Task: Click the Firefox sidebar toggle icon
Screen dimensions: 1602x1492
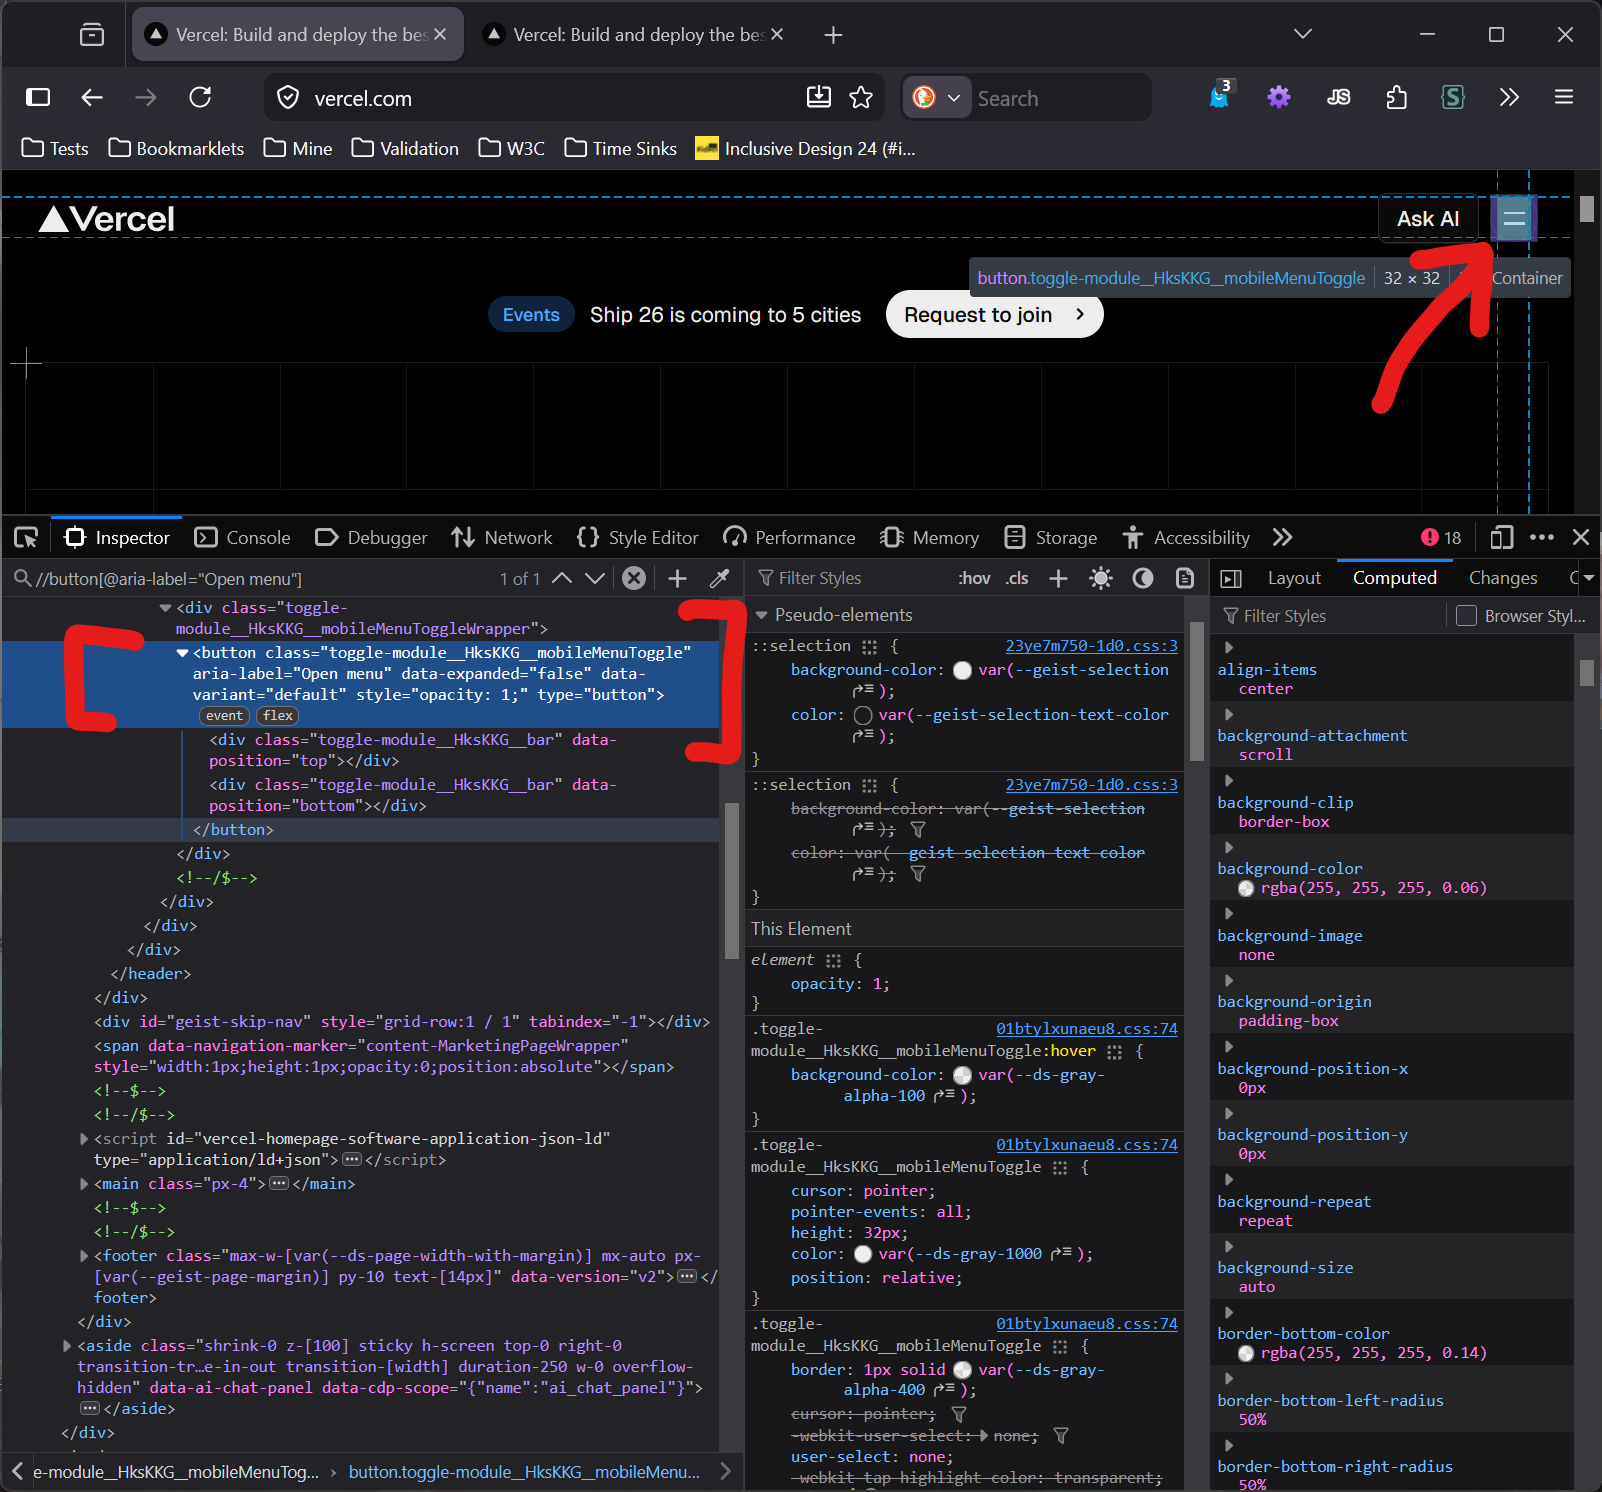Action: coord(38,97)
